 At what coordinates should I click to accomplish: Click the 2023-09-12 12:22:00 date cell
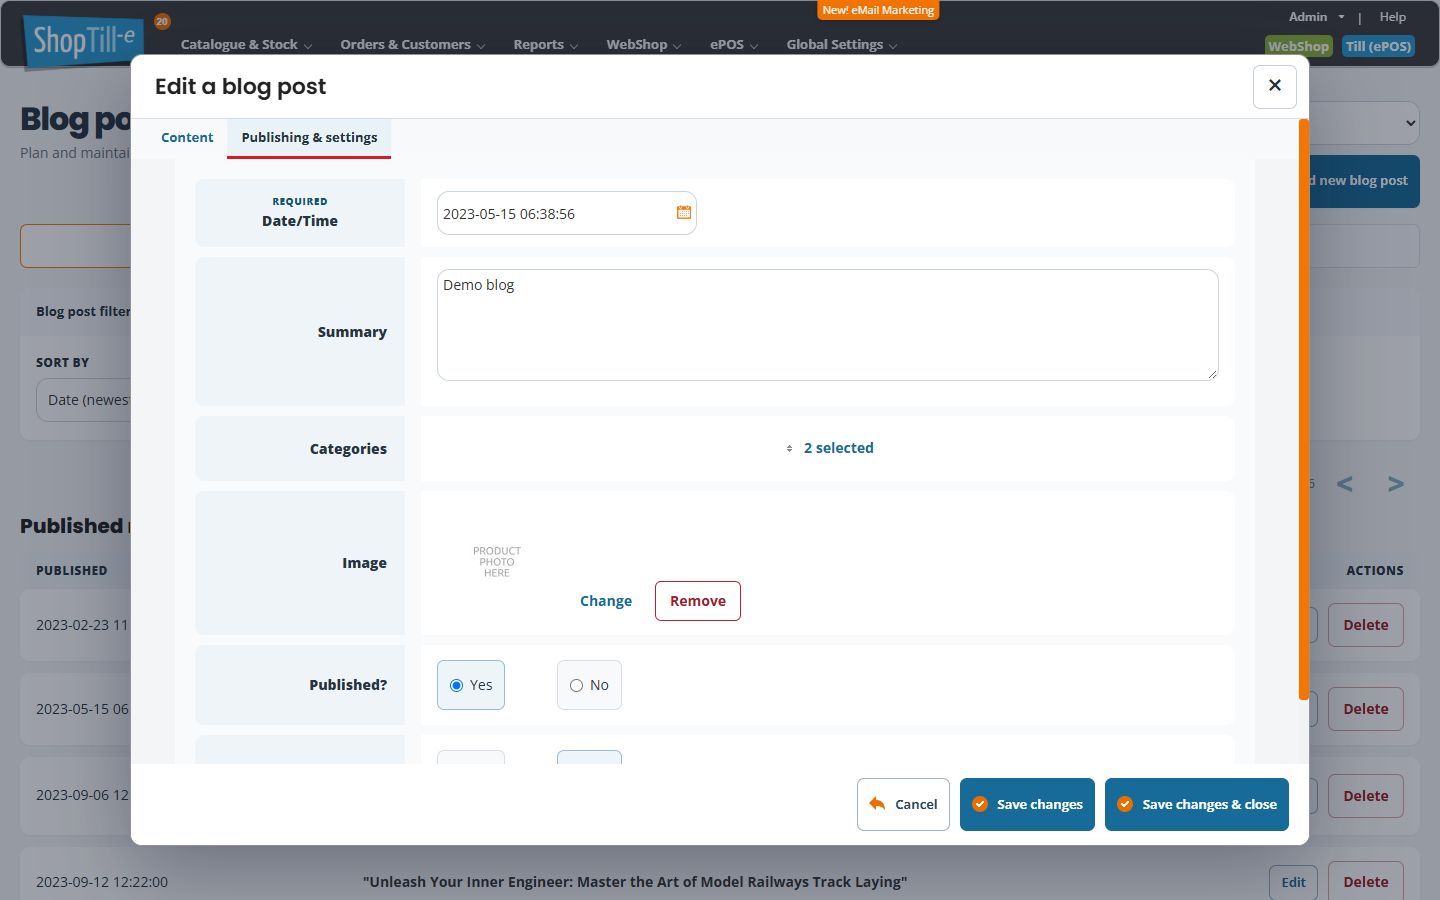click(102, 882)
